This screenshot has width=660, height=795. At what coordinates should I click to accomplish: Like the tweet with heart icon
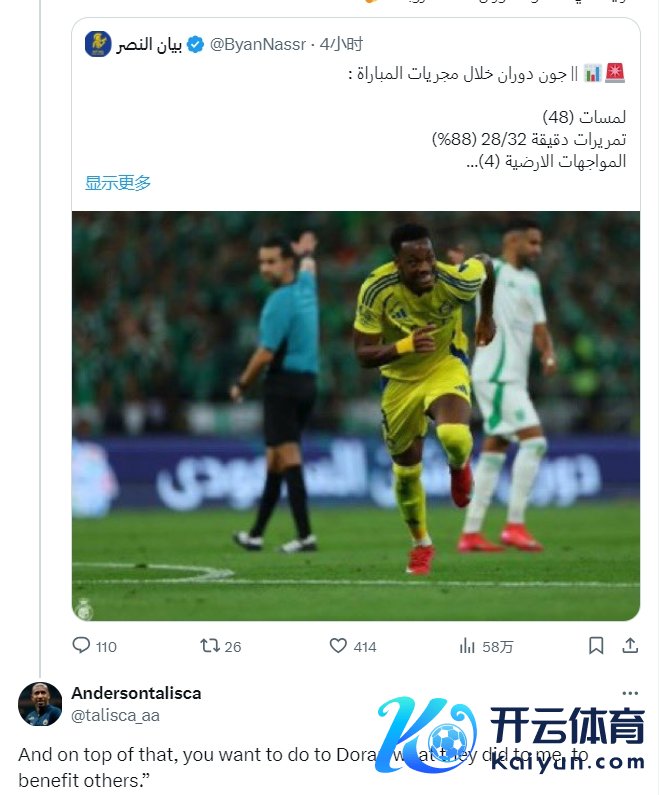click(338, 645)
